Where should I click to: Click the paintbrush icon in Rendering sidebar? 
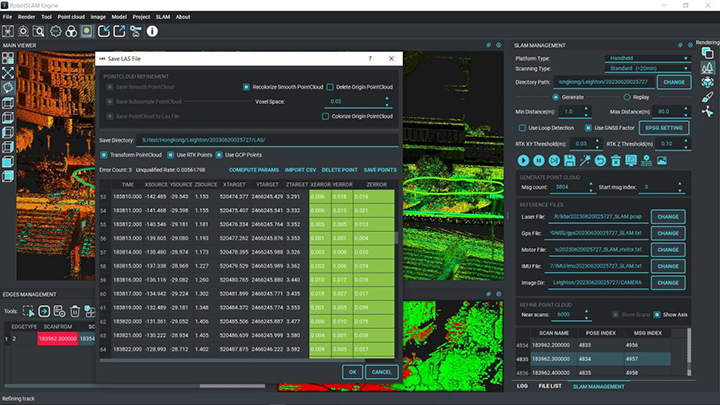[x=708, y=97]
